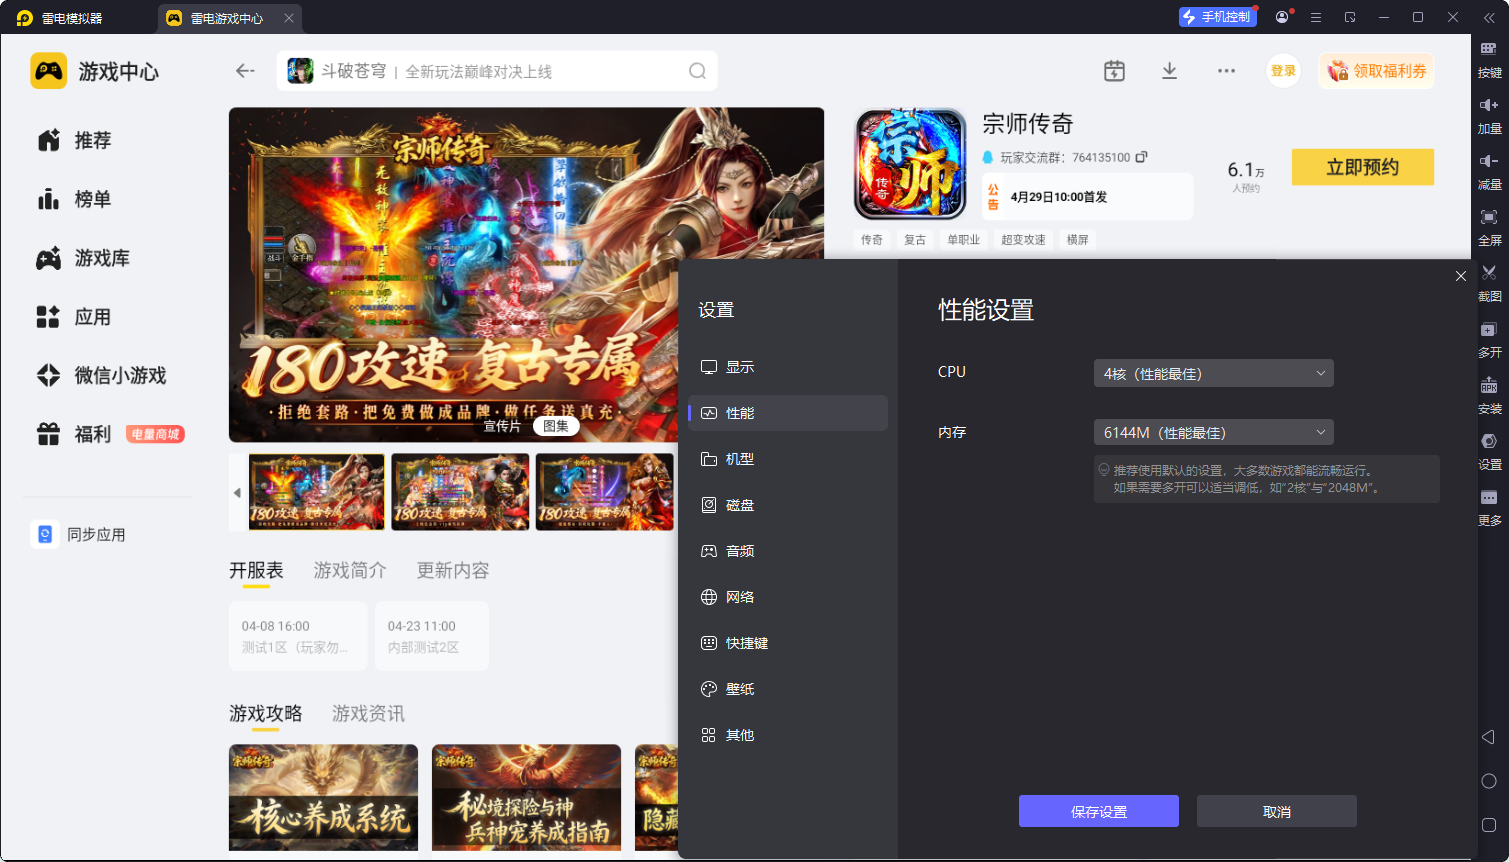Open the user account icon in the title bar

pyautogui.click(x=1282, y=17)
